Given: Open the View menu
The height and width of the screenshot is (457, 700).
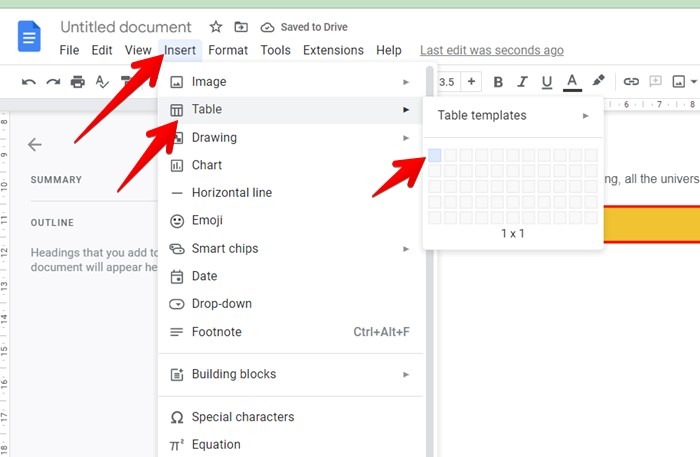Looking at the screenshot, I should 138,50.
